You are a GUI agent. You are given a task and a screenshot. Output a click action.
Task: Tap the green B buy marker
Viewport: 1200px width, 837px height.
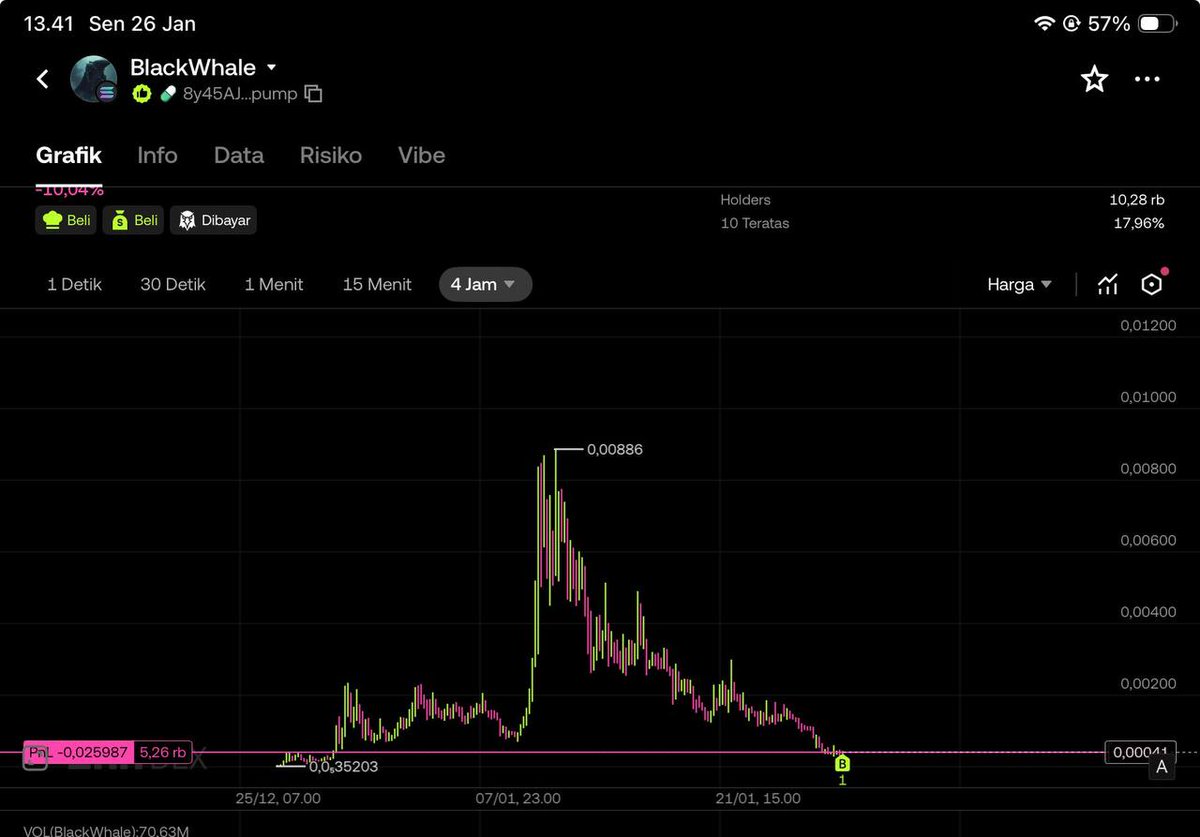point(842,764)
